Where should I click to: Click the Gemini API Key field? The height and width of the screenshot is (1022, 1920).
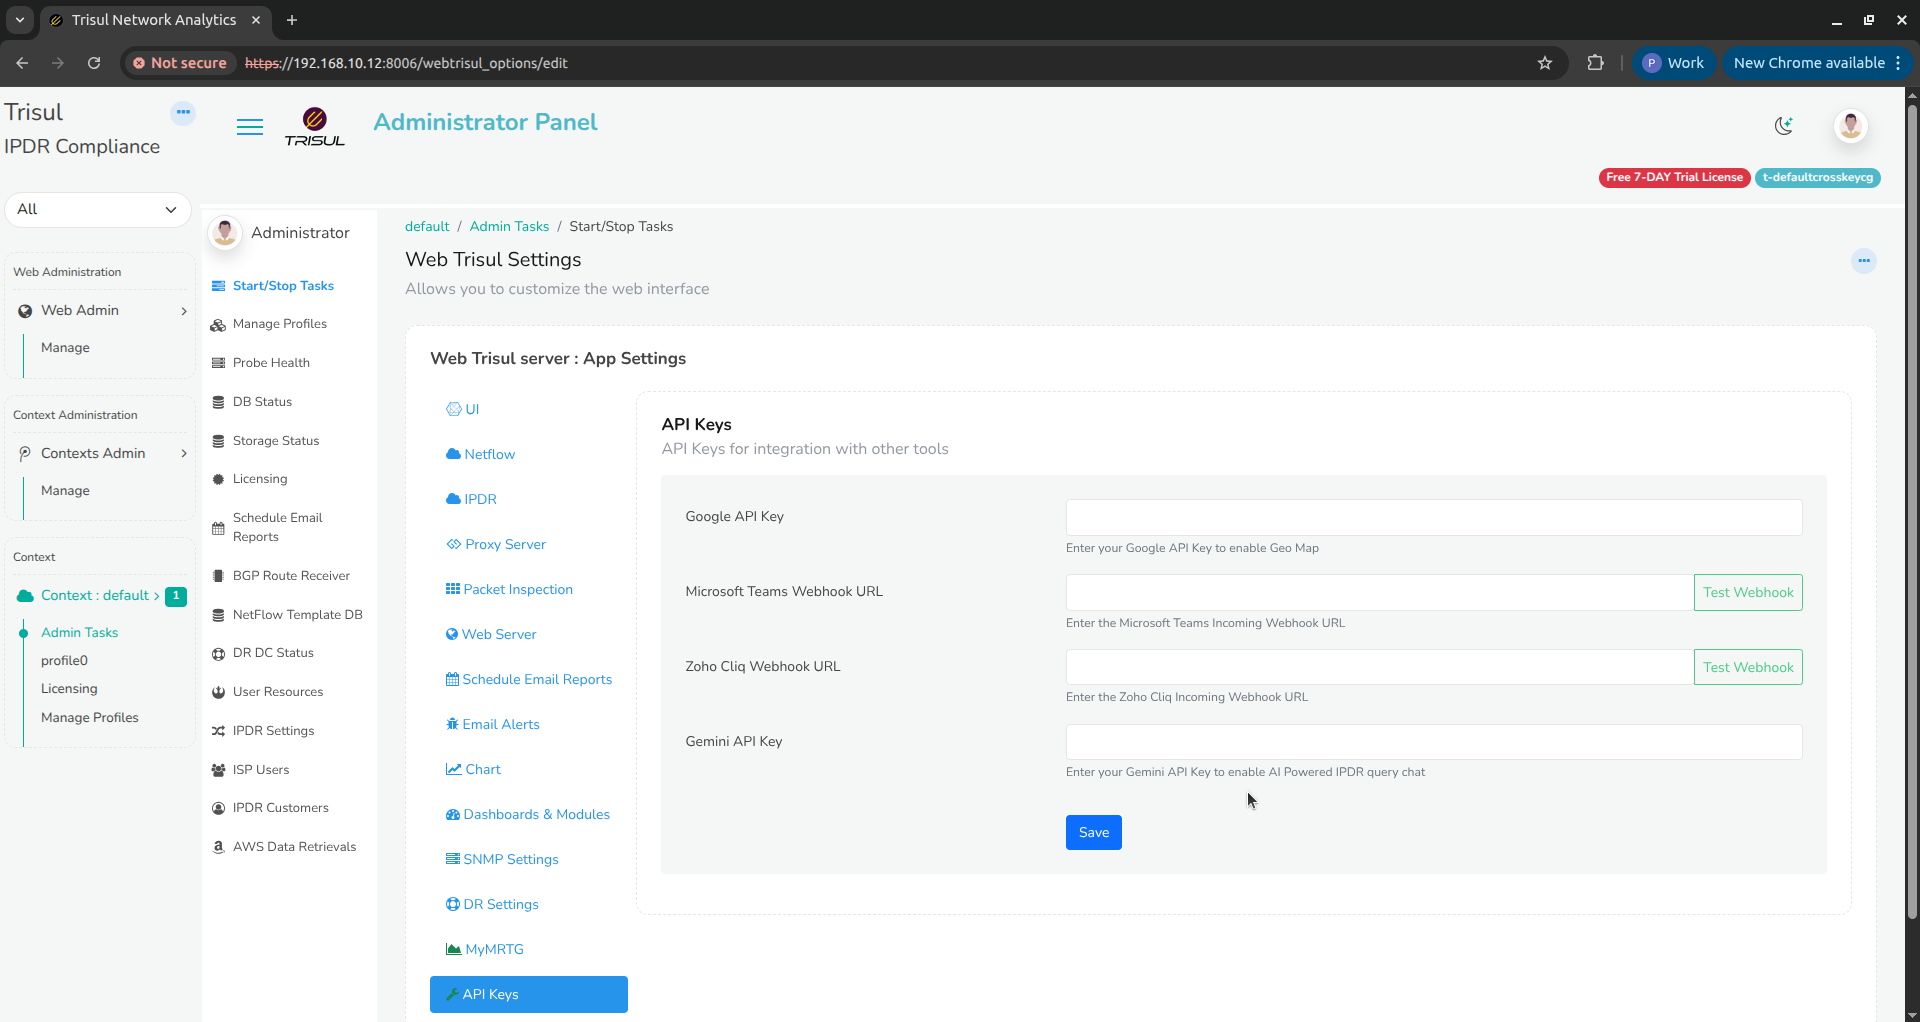click(x=1434, y=742)
